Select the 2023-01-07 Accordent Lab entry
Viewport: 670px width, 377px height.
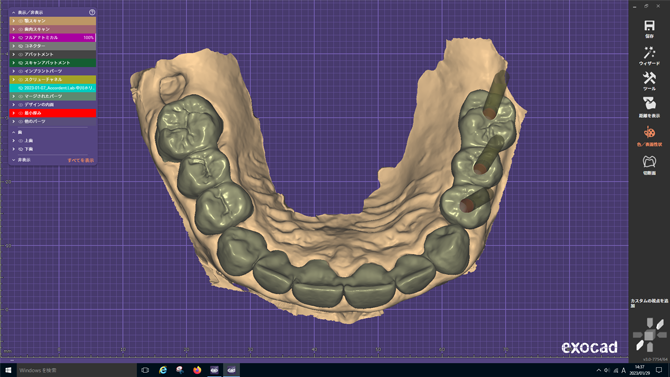click(53, 88)
